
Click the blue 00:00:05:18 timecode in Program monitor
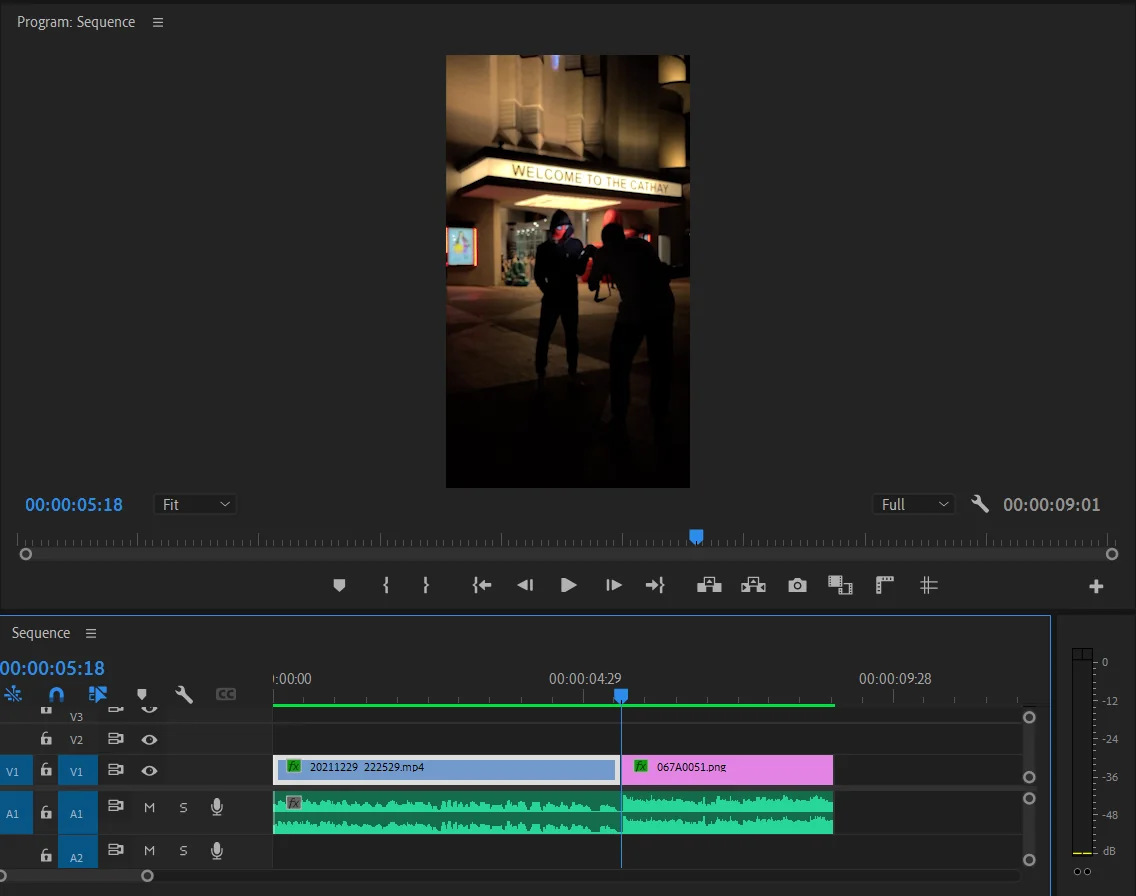pos(74,505)
